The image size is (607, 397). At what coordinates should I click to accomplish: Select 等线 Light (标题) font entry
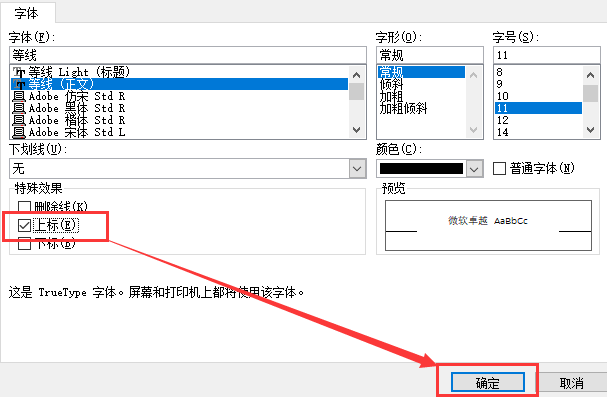coord(179,72)
